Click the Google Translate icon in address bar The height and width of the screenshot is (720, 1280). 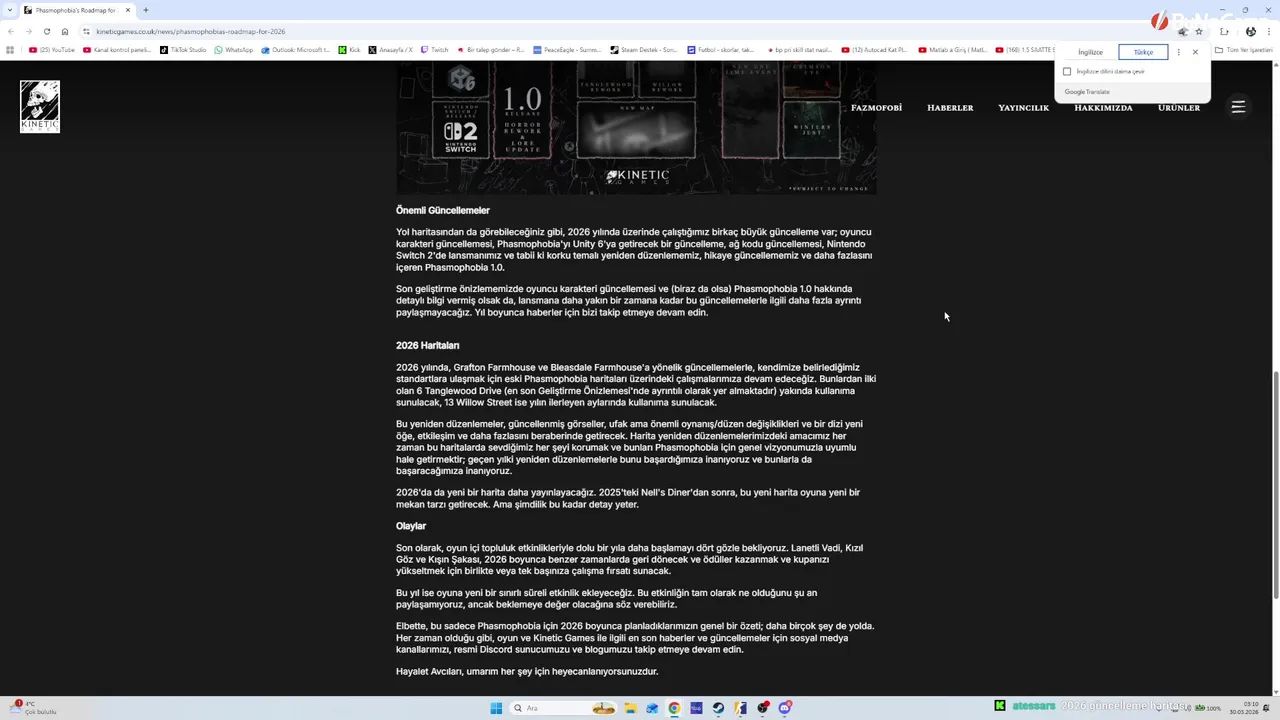[1182, 31]
